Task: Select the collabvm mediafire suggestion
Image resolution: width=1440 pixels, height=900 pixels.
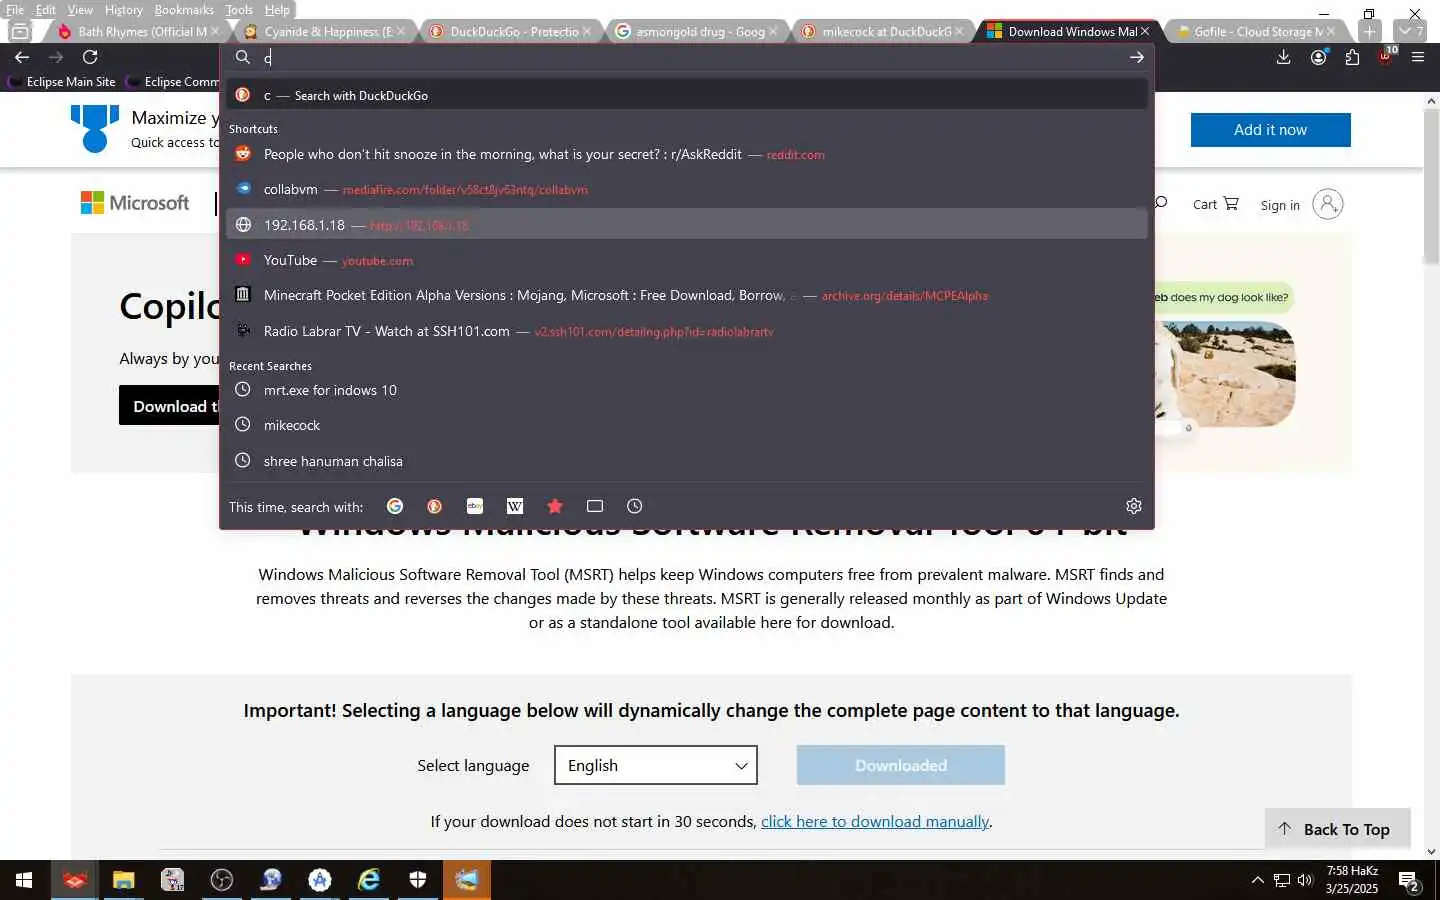Action: click(686, 189)
